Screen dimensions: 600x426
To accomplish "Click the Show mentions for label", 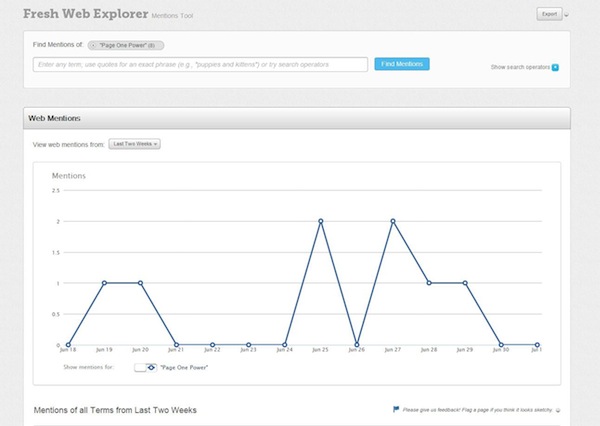I will coord(88,367).
